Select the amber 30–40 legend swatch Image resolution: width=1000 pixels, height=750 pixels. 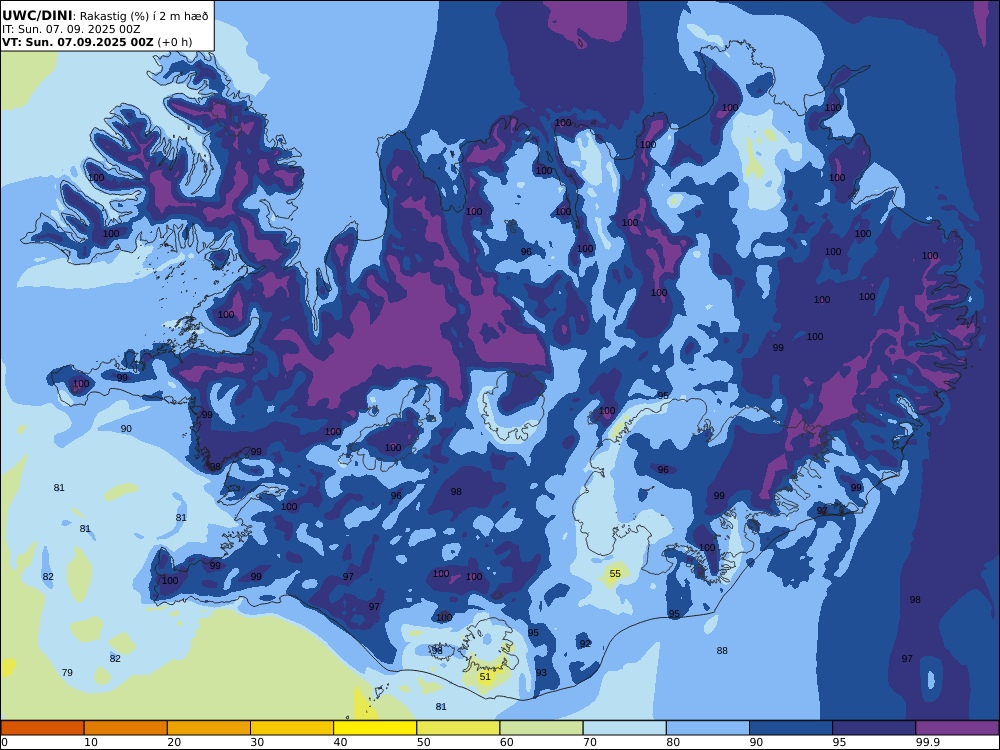coord(292,728)
